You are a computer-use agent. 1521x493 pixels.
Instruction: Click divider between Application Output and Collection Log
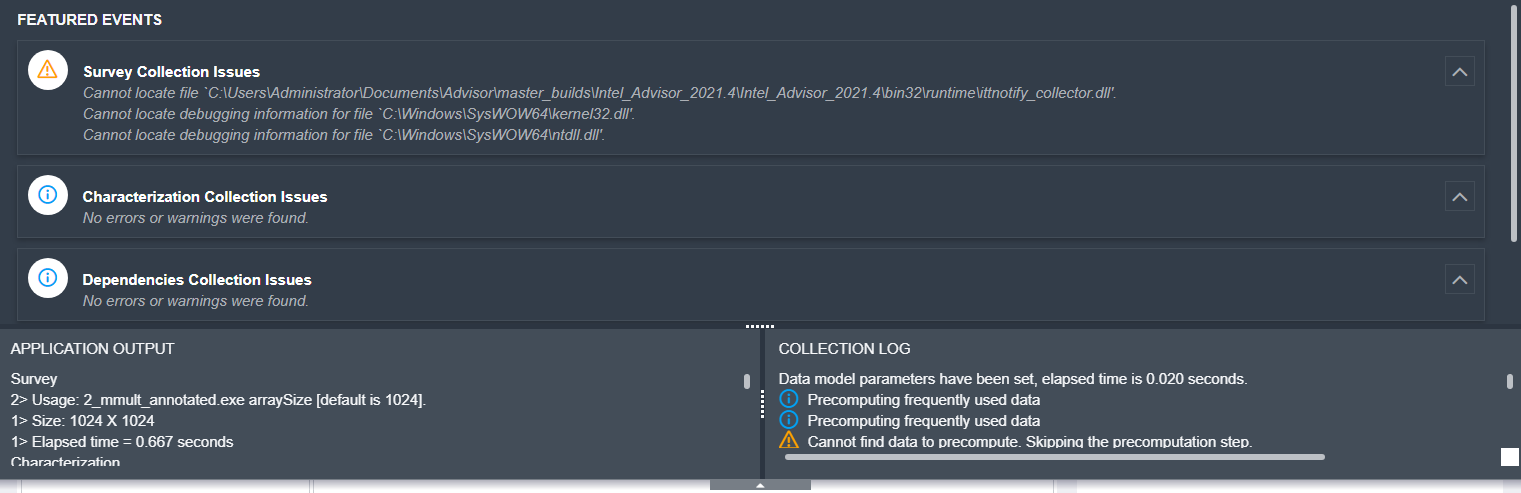762,404
